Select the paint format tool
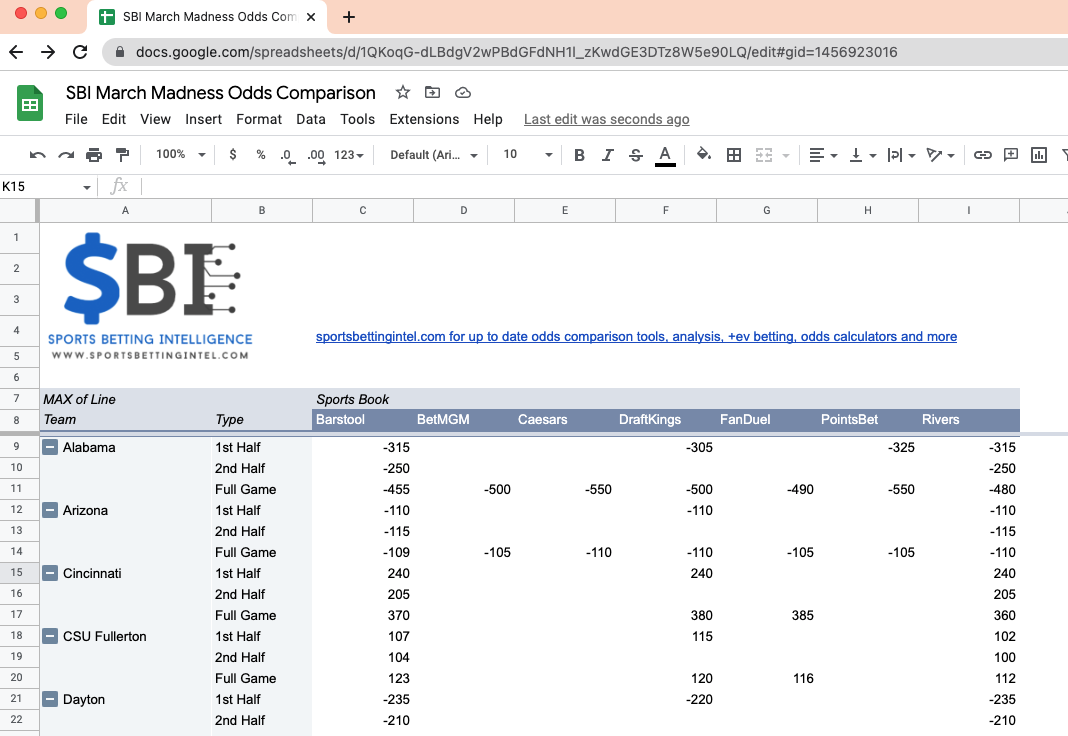This screenshot has width=1068, height=736. tap(122, 155)
